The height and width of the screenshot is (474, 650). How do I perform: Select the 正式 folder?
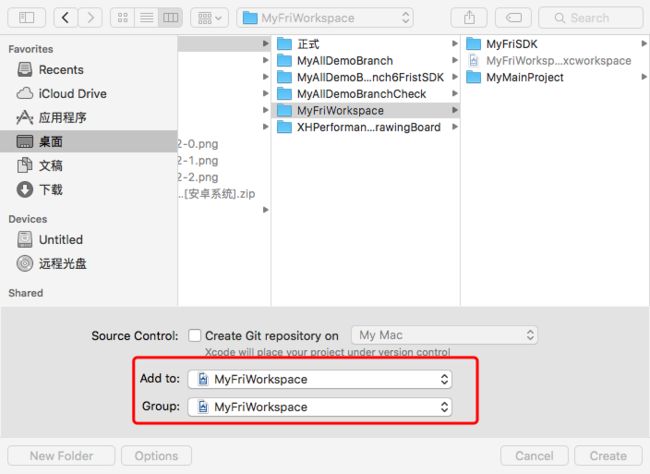[365, 44]
